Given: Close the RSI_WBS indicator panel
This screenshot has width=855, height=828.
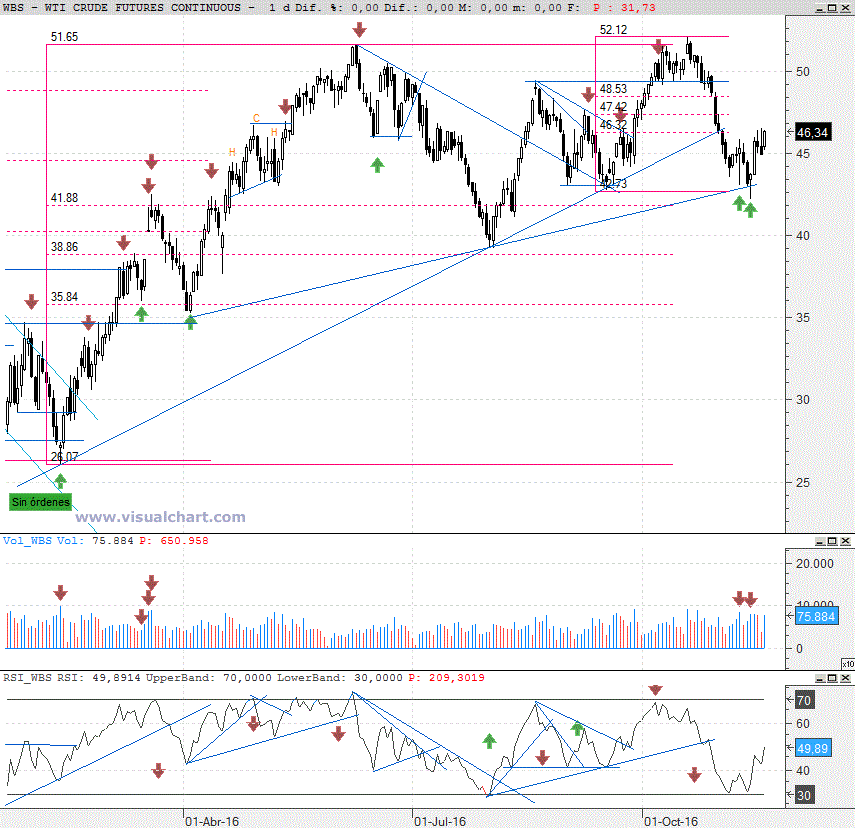Looking at the screenshot, I should pyautogui.click(x=845, y=678).
